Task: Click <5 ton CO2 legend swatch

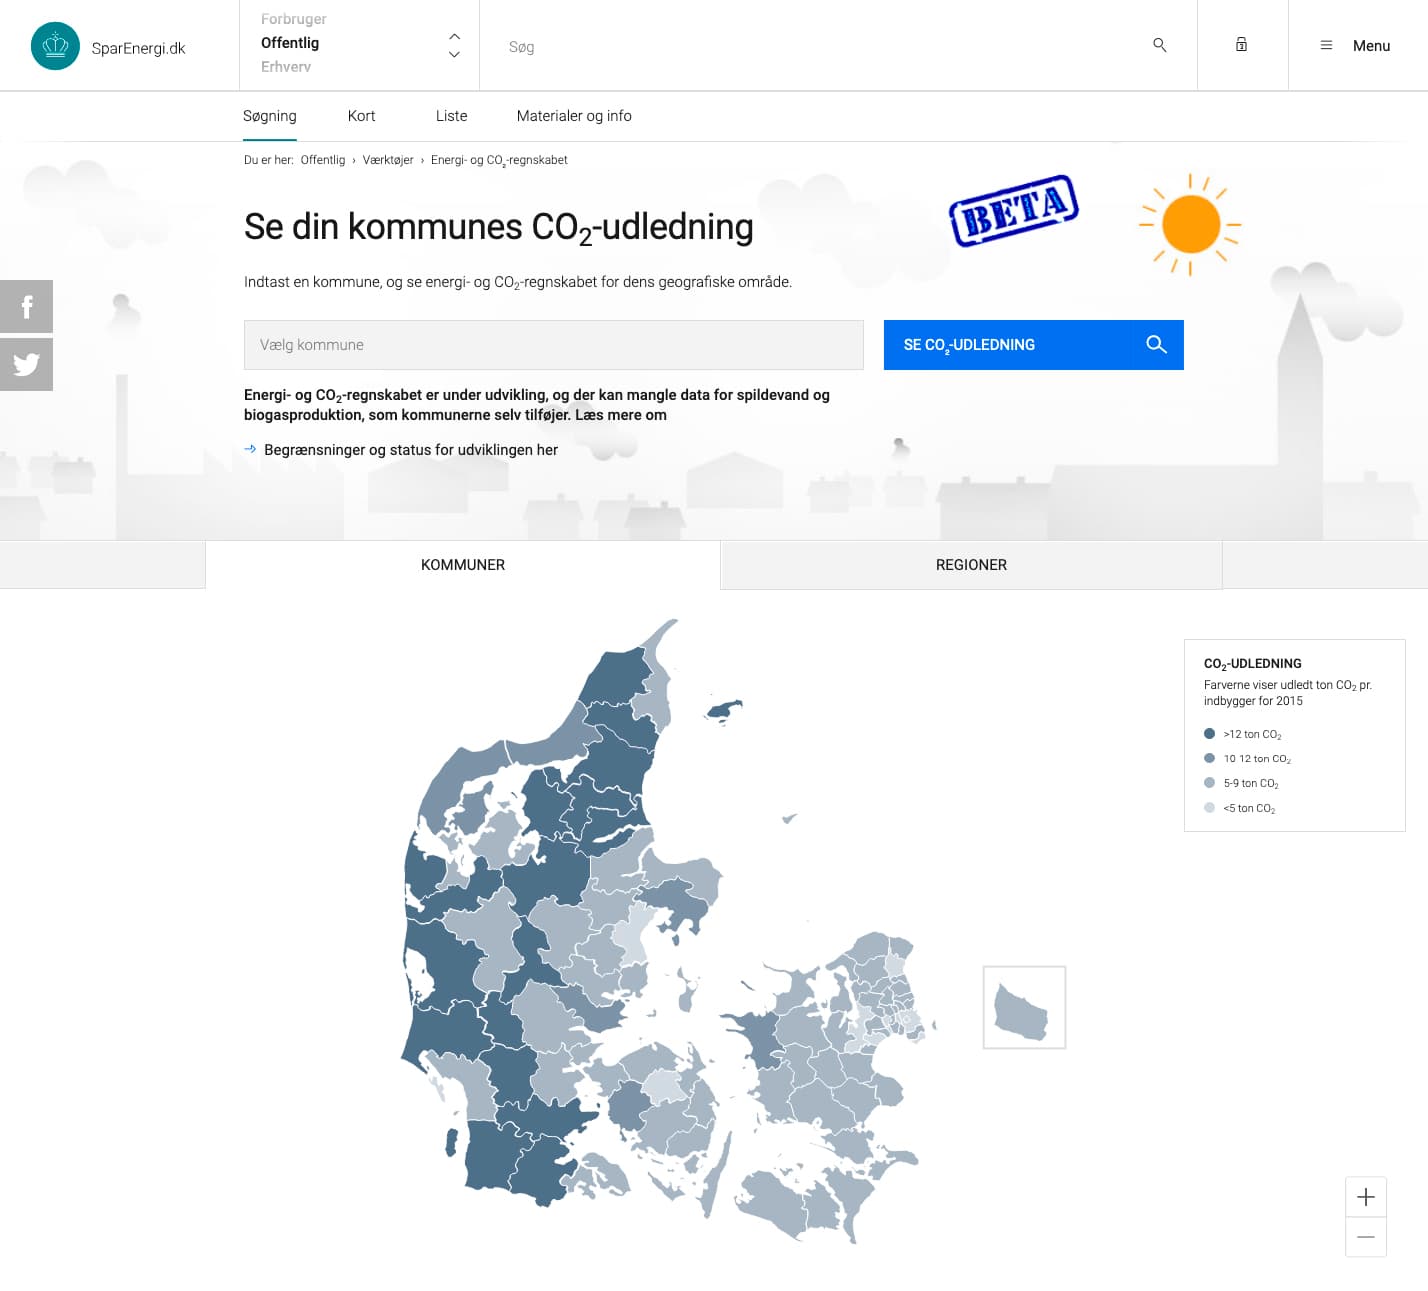Action: click(x=1209, y=808)
